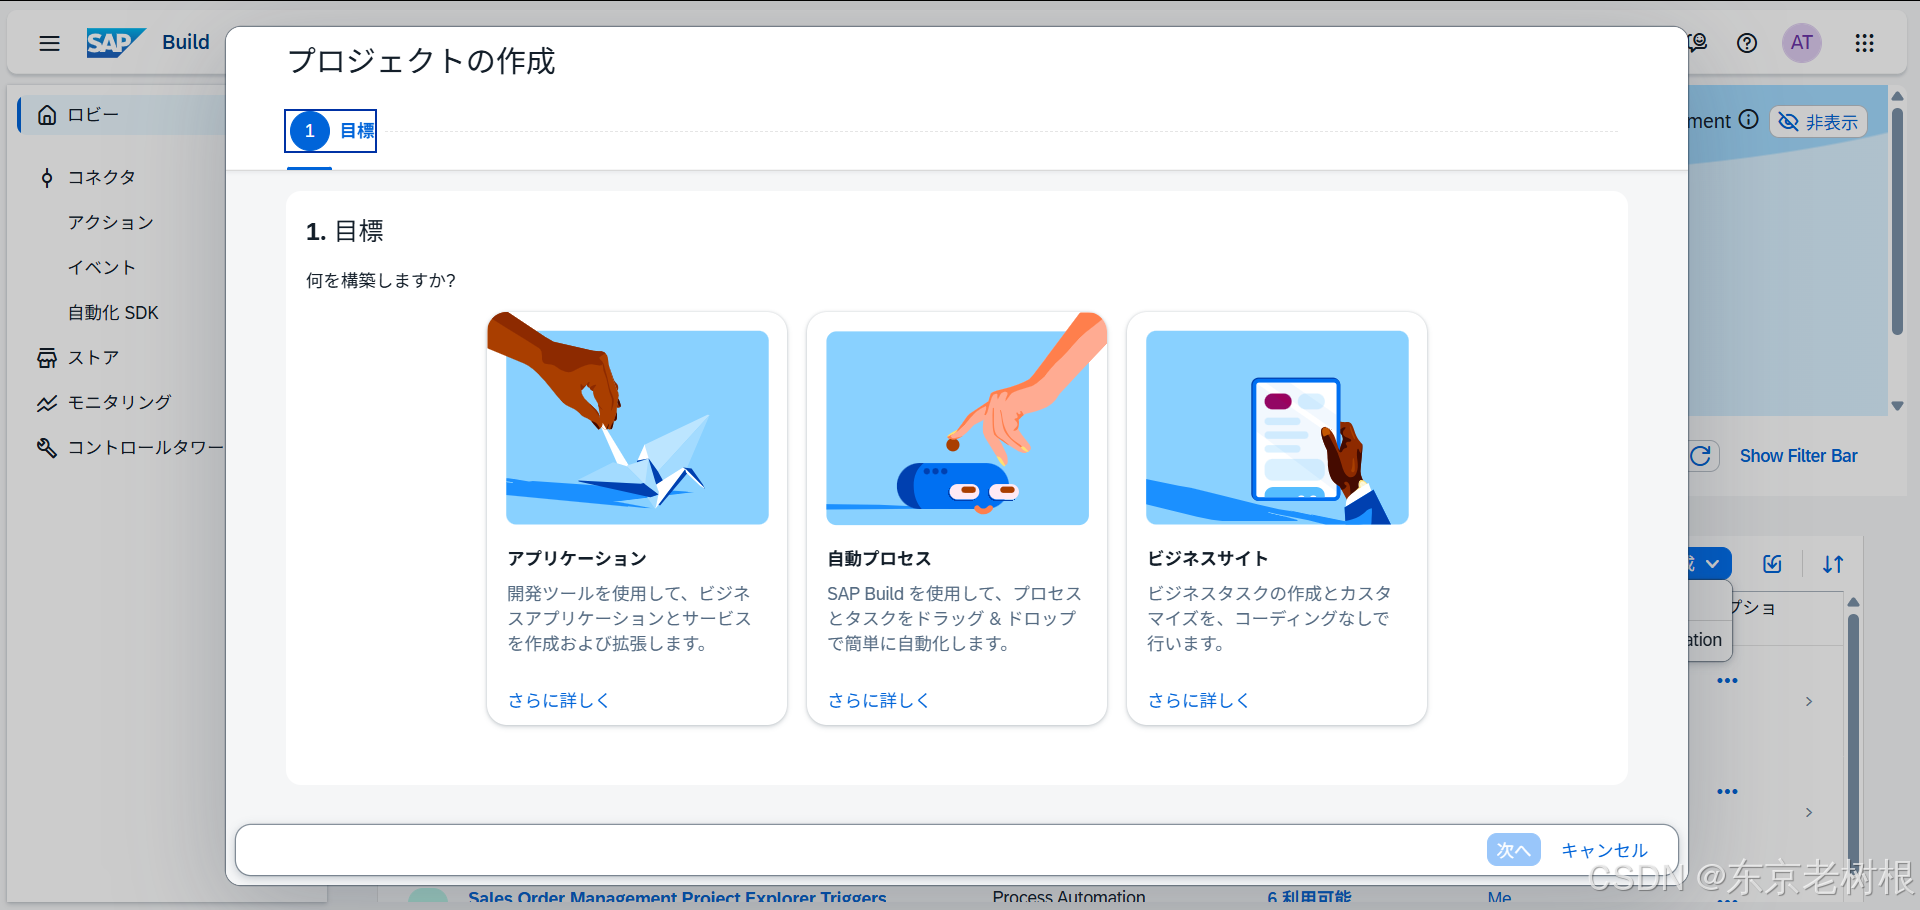This screenshot has width=1920, height=910.
Task: Click the Build product name
Action: (x=186, y=42)
